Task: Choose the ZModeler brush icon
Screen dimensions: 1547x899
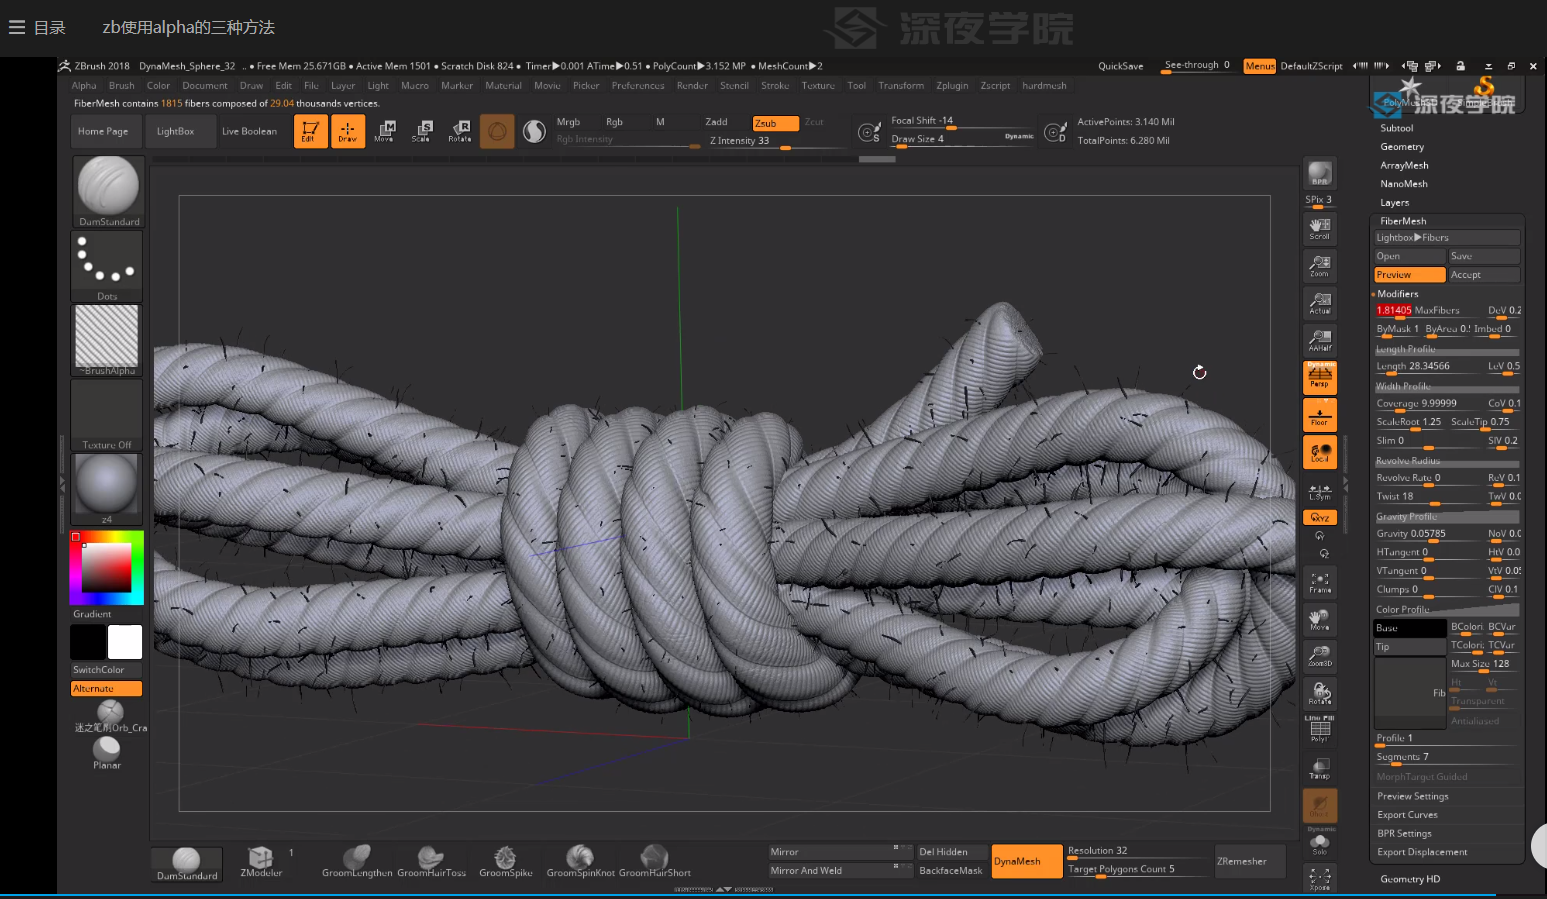Action: tap(261, 861)
